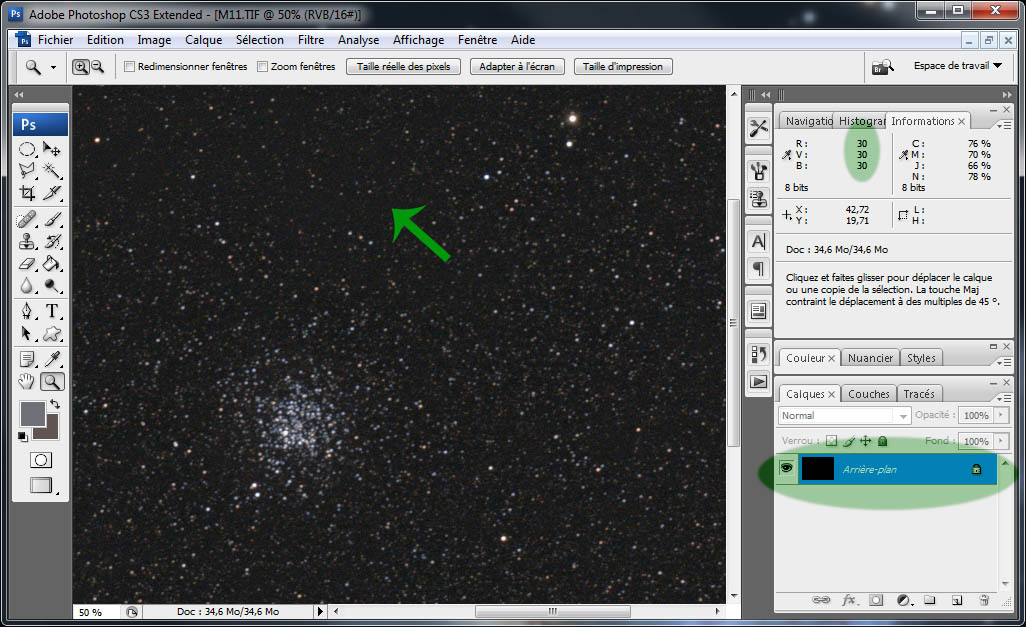Select the Eyedropper tool in toolbox

click(x=52, y=359)
